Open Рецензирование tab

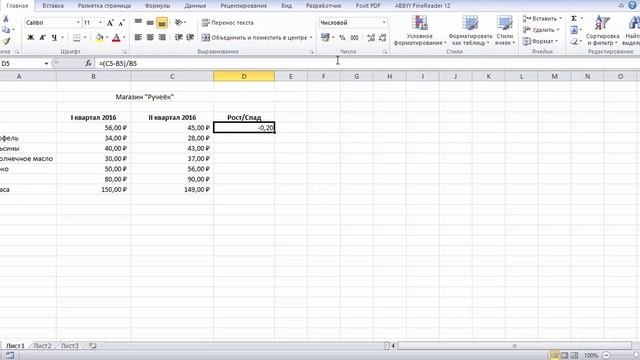click(x=244, y=6)
